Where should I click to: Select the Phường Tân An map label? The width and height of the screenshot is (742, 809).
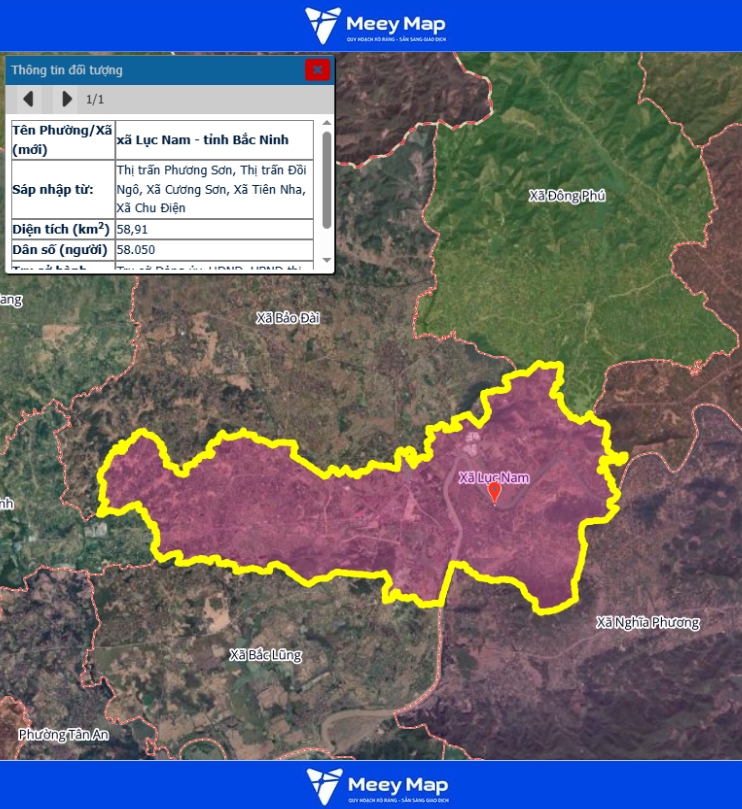(x=63, y=735)
